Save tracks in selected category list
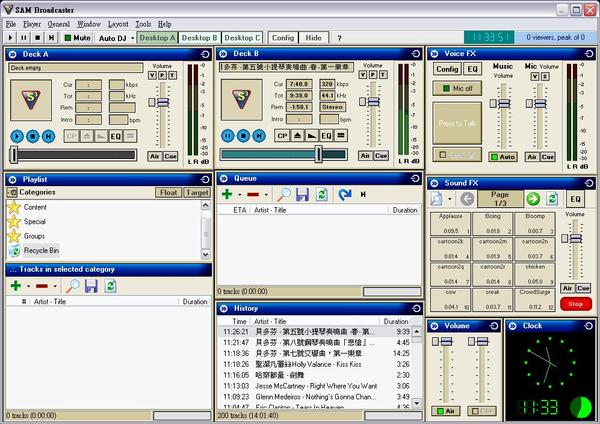 [x=91, y=286]
